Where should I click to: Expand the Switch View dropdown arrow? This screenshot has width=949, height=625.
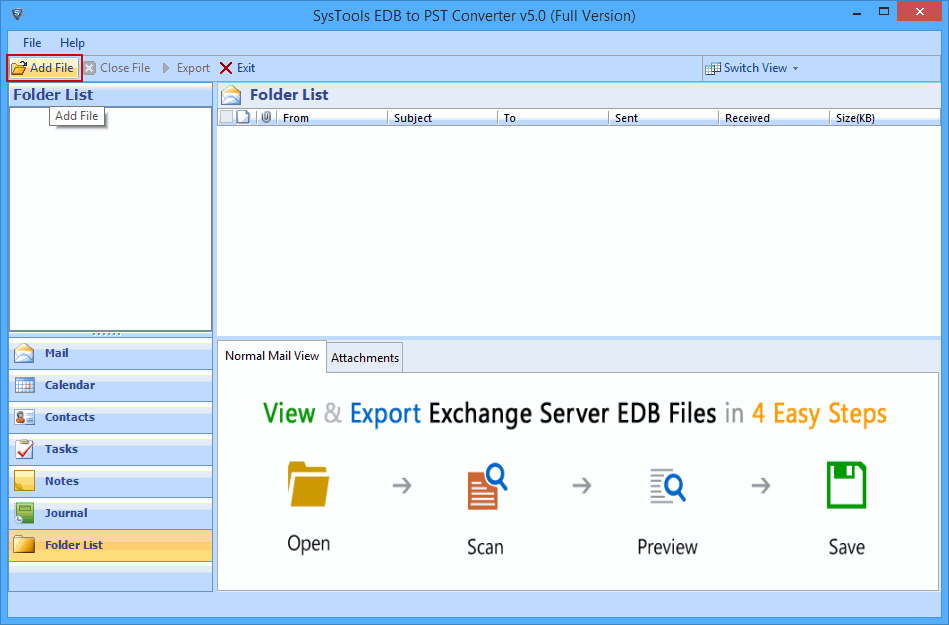coord(795,68)
